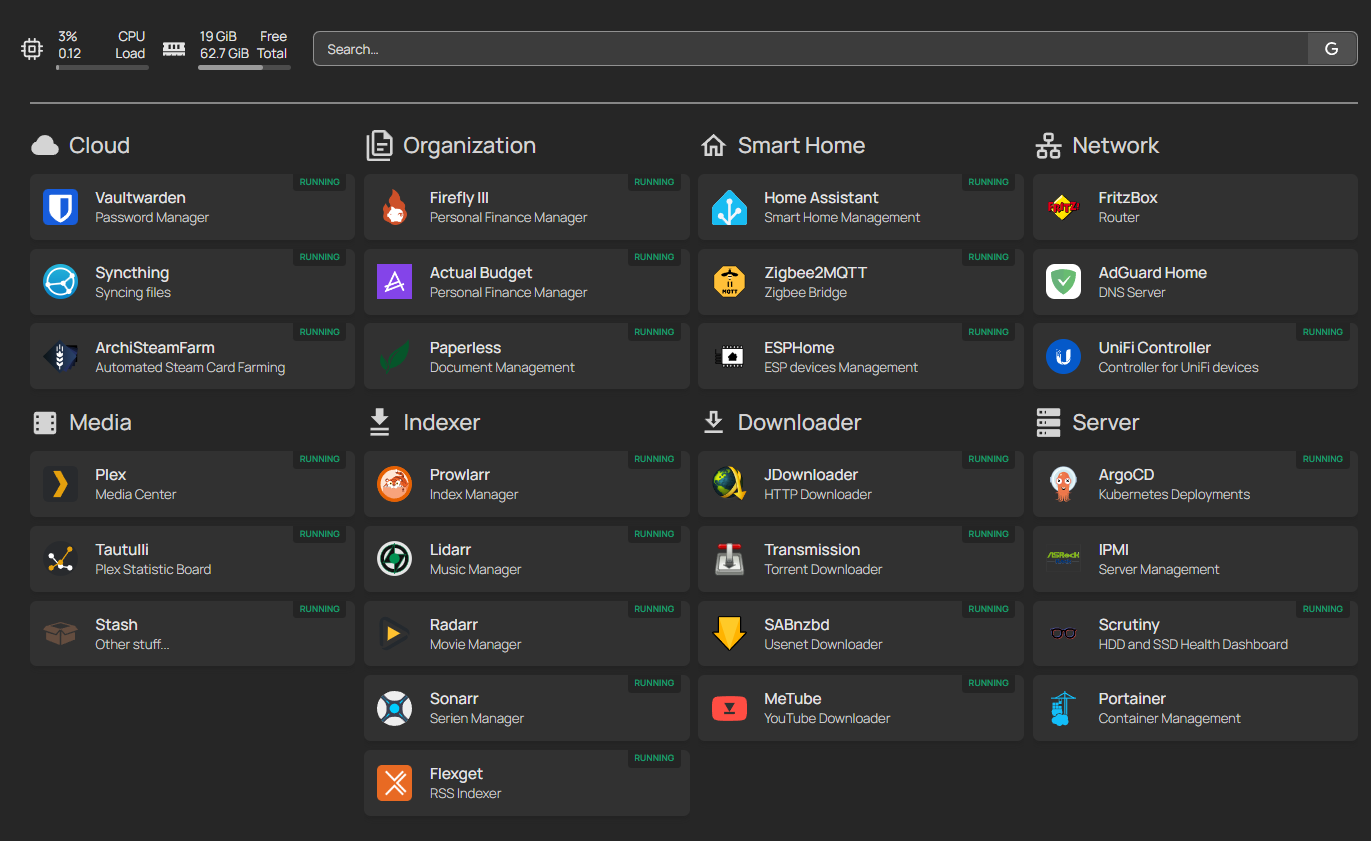The width and height of the screenshot is (1371, 841).
Task: Open the Flexget orange icon
Action: pyautogui.click(x=395, y=783)
